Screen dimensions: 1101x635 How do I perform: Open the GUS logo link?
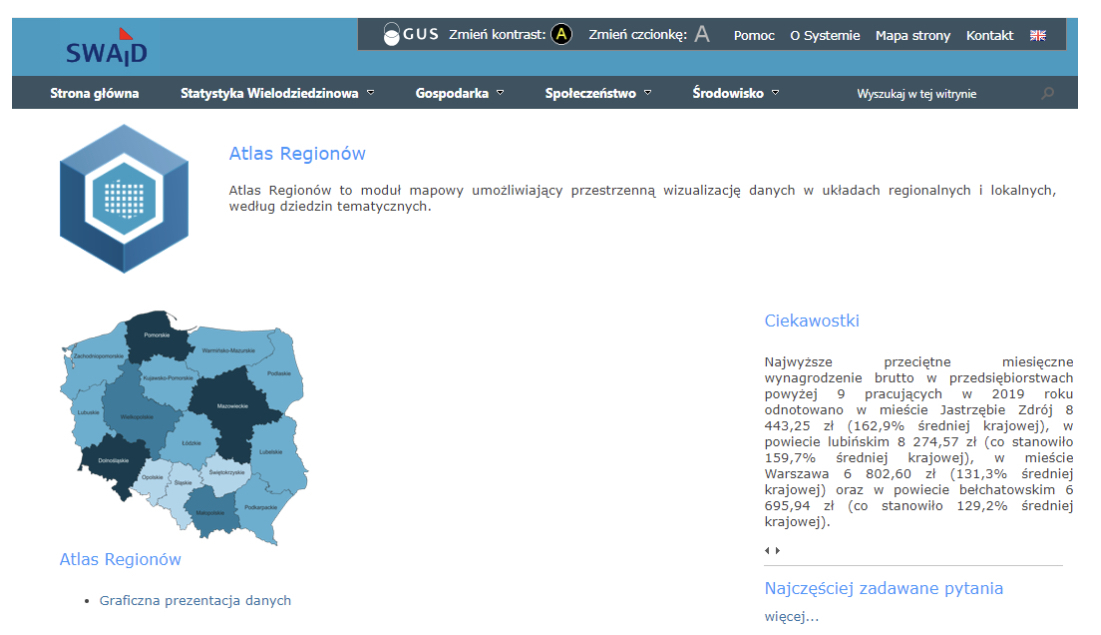tap(411, 35)
